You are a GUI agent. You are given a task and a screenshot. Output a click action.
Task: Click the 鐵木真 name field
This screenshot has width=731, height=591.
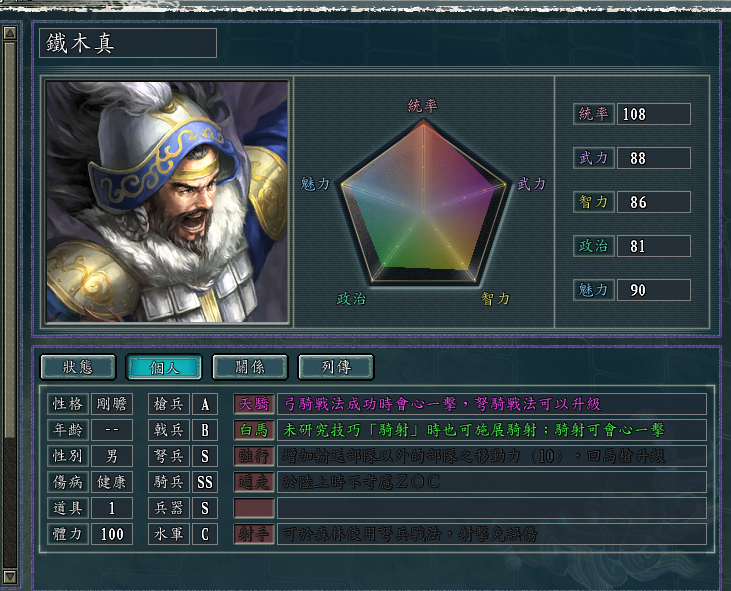pos(128,43)
